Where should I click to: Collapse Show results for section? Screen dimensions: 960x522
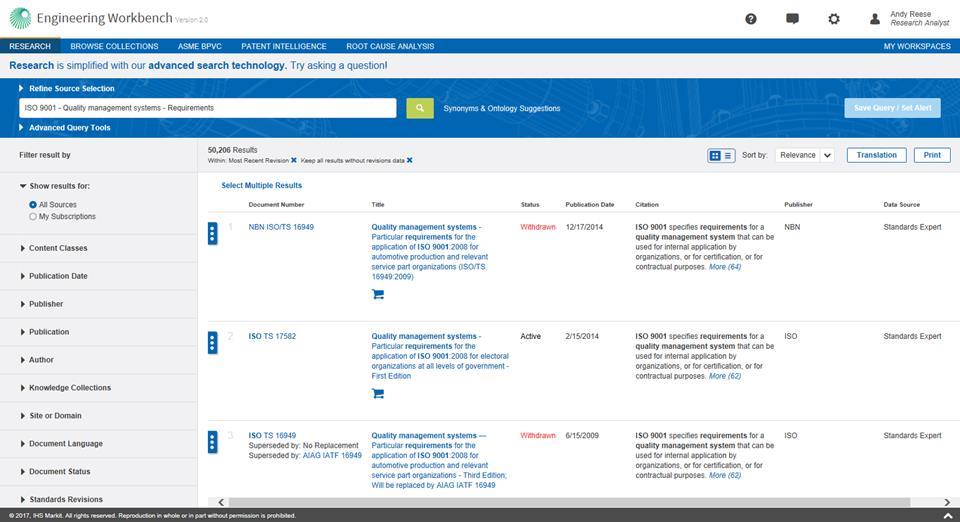tap(54, 186)
